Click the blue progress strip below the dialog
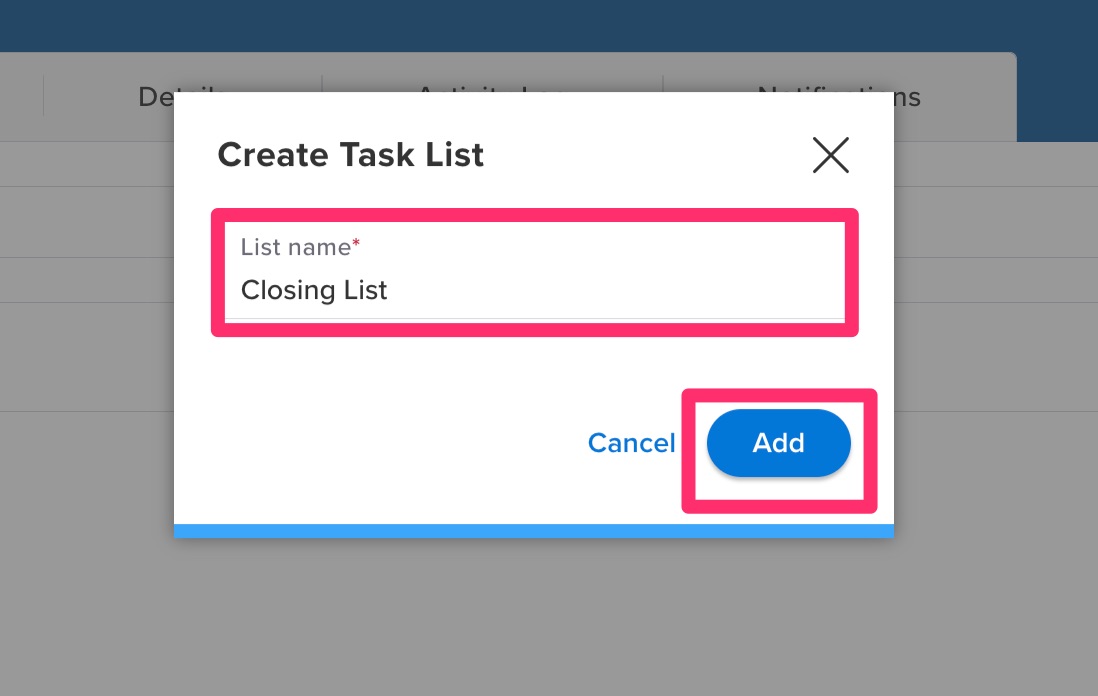Image resolution: width=1098 pixels, height=696 pixels. [534, 531]
